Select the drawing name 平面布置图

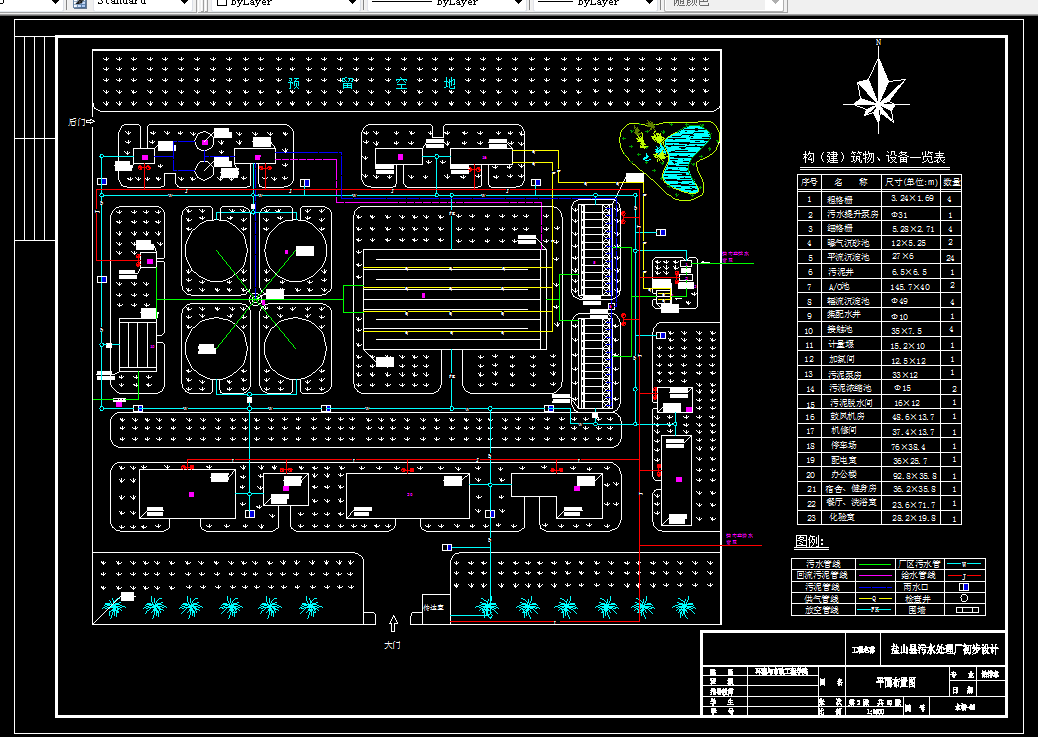click(x=895, y=682)
